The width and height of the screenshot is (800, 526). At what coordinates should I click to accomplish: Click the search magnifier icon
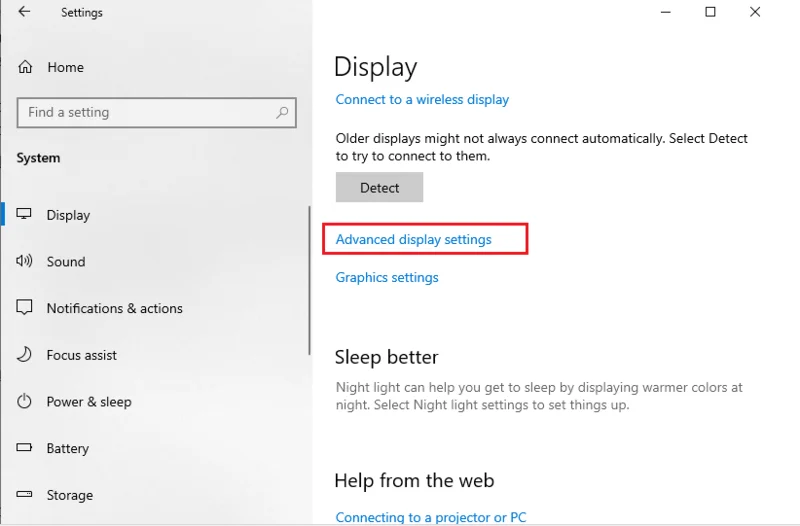point(282,112)
